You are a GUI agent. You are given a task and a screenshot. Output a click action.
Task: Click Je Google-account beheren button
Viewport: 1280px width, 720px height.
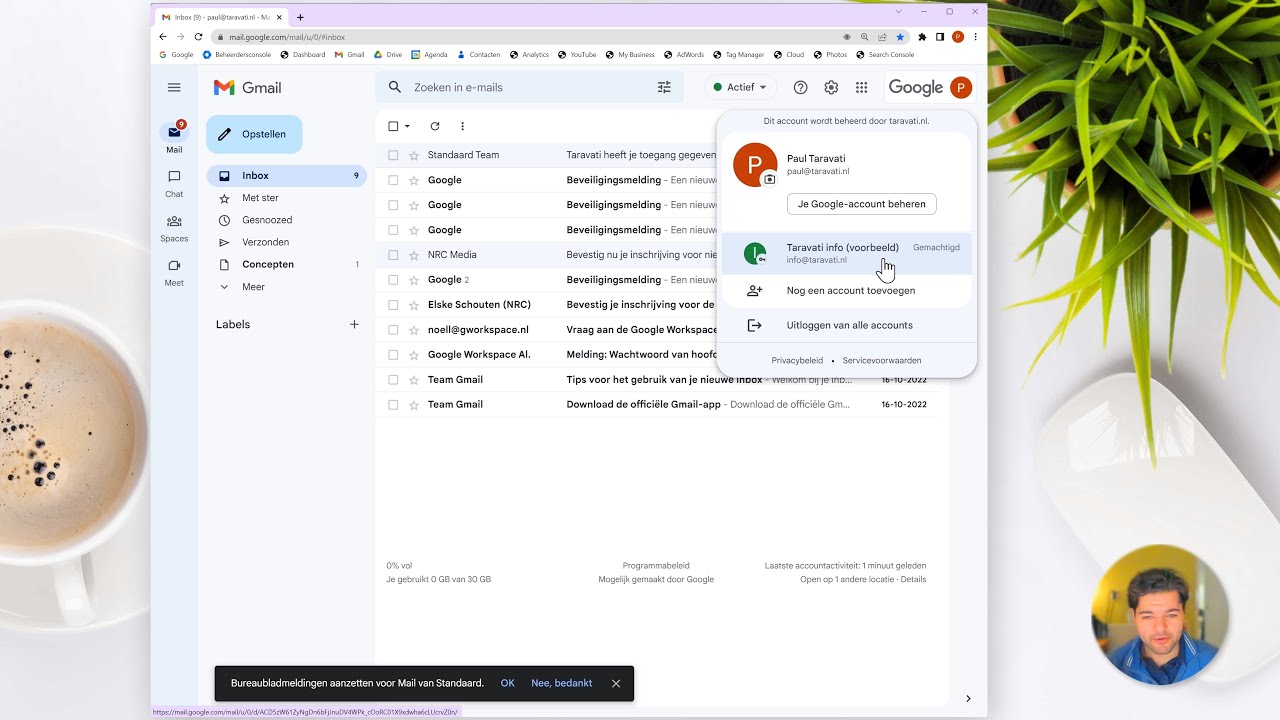(861, 204)
